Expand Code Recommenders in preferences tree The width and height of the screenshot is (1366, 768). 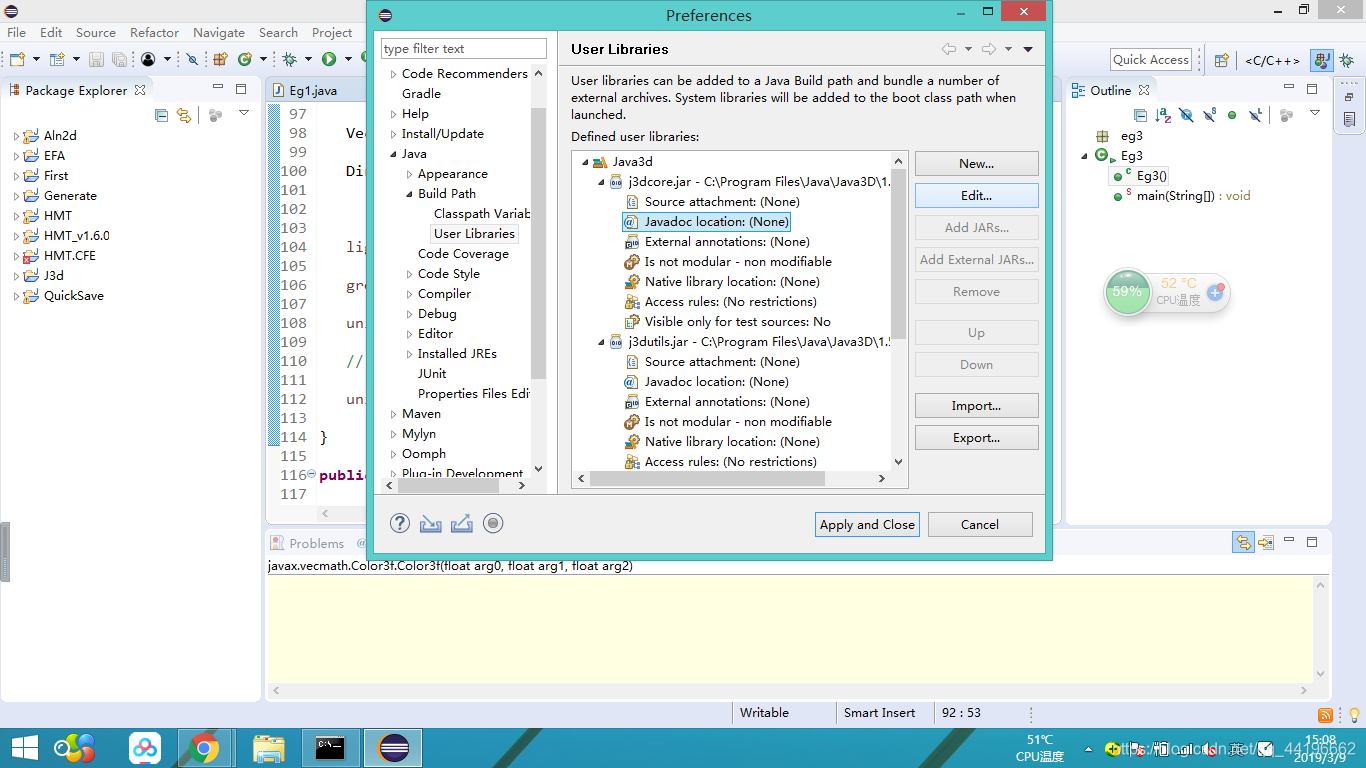(x=393, y=74)
